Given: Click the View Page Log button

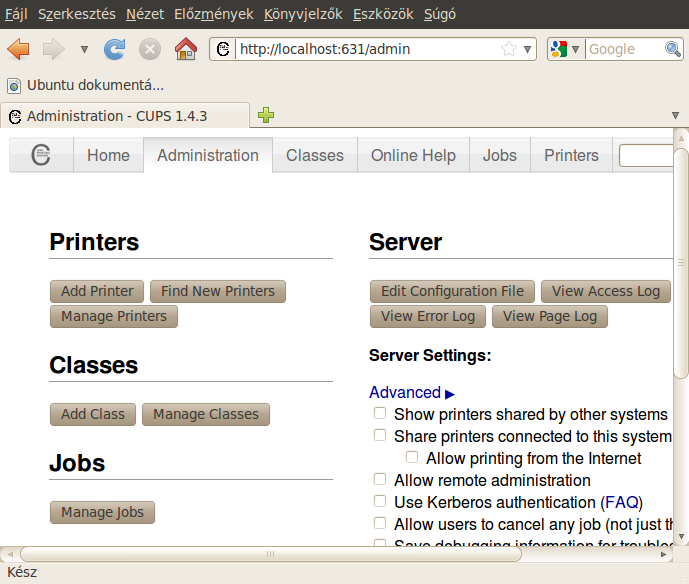Looking at the screenshot, I should [x=550, y=316].
